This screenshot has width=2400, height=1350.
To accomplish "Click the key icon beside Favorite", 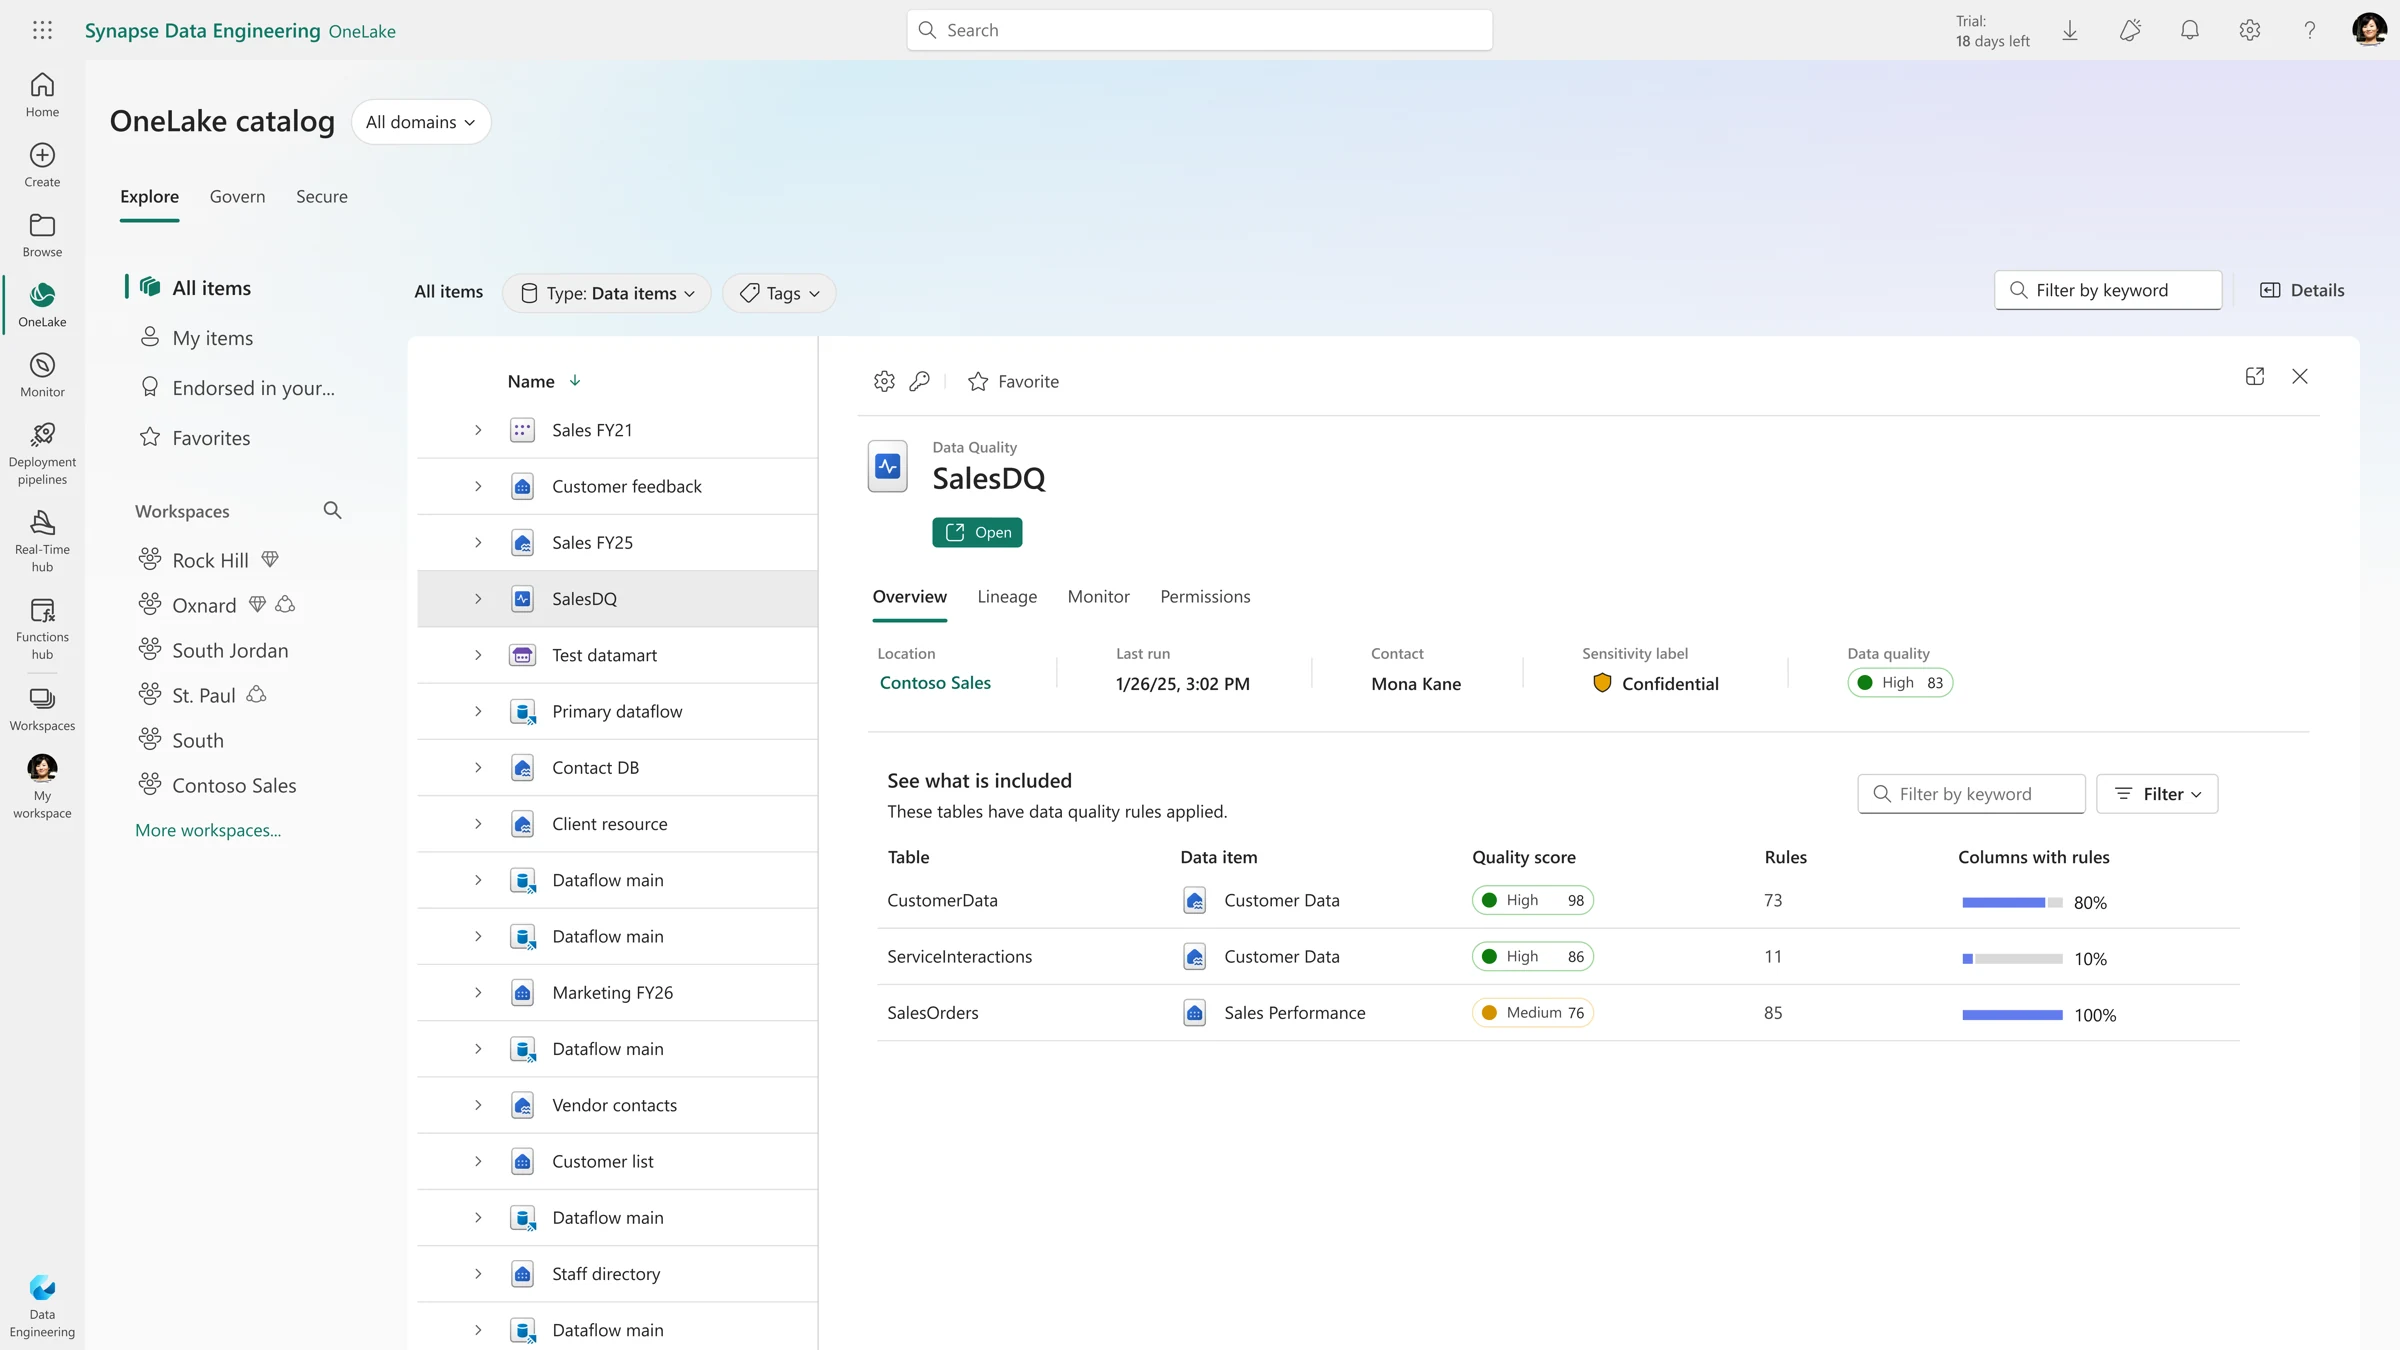I will coord(920,381).
